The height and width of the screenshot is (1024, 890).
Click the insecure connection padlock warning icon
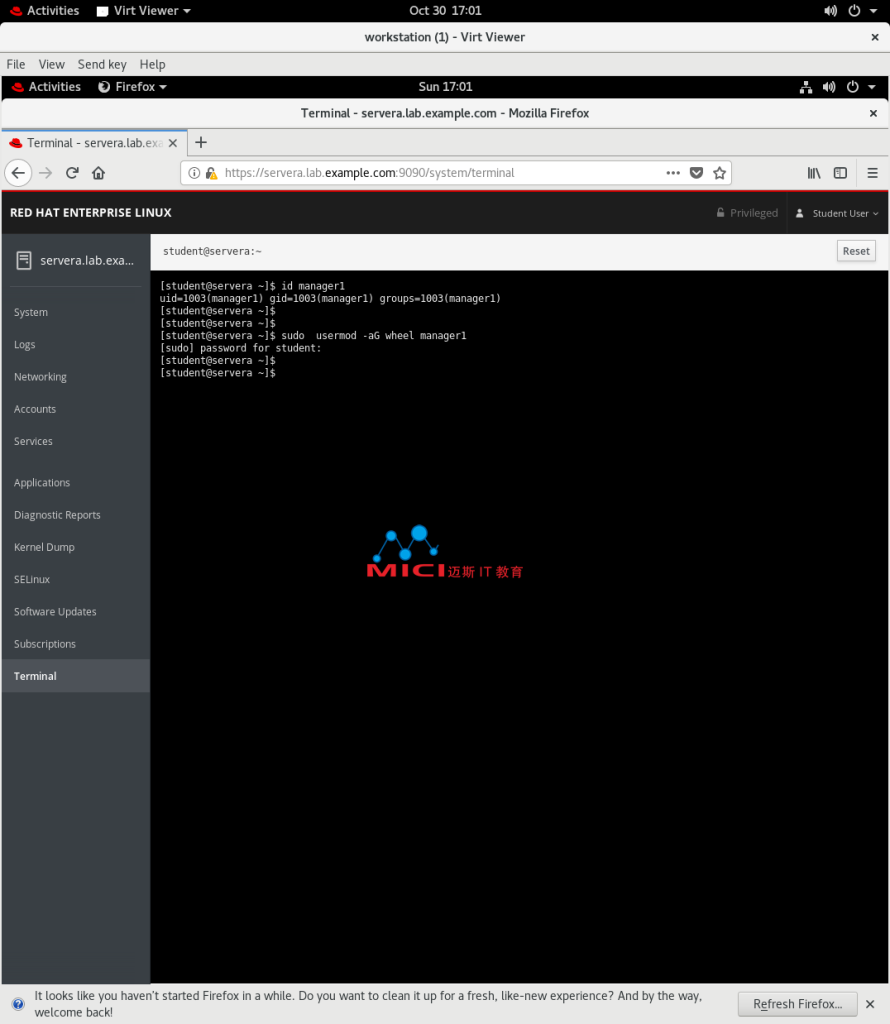(x=211, y=173)
